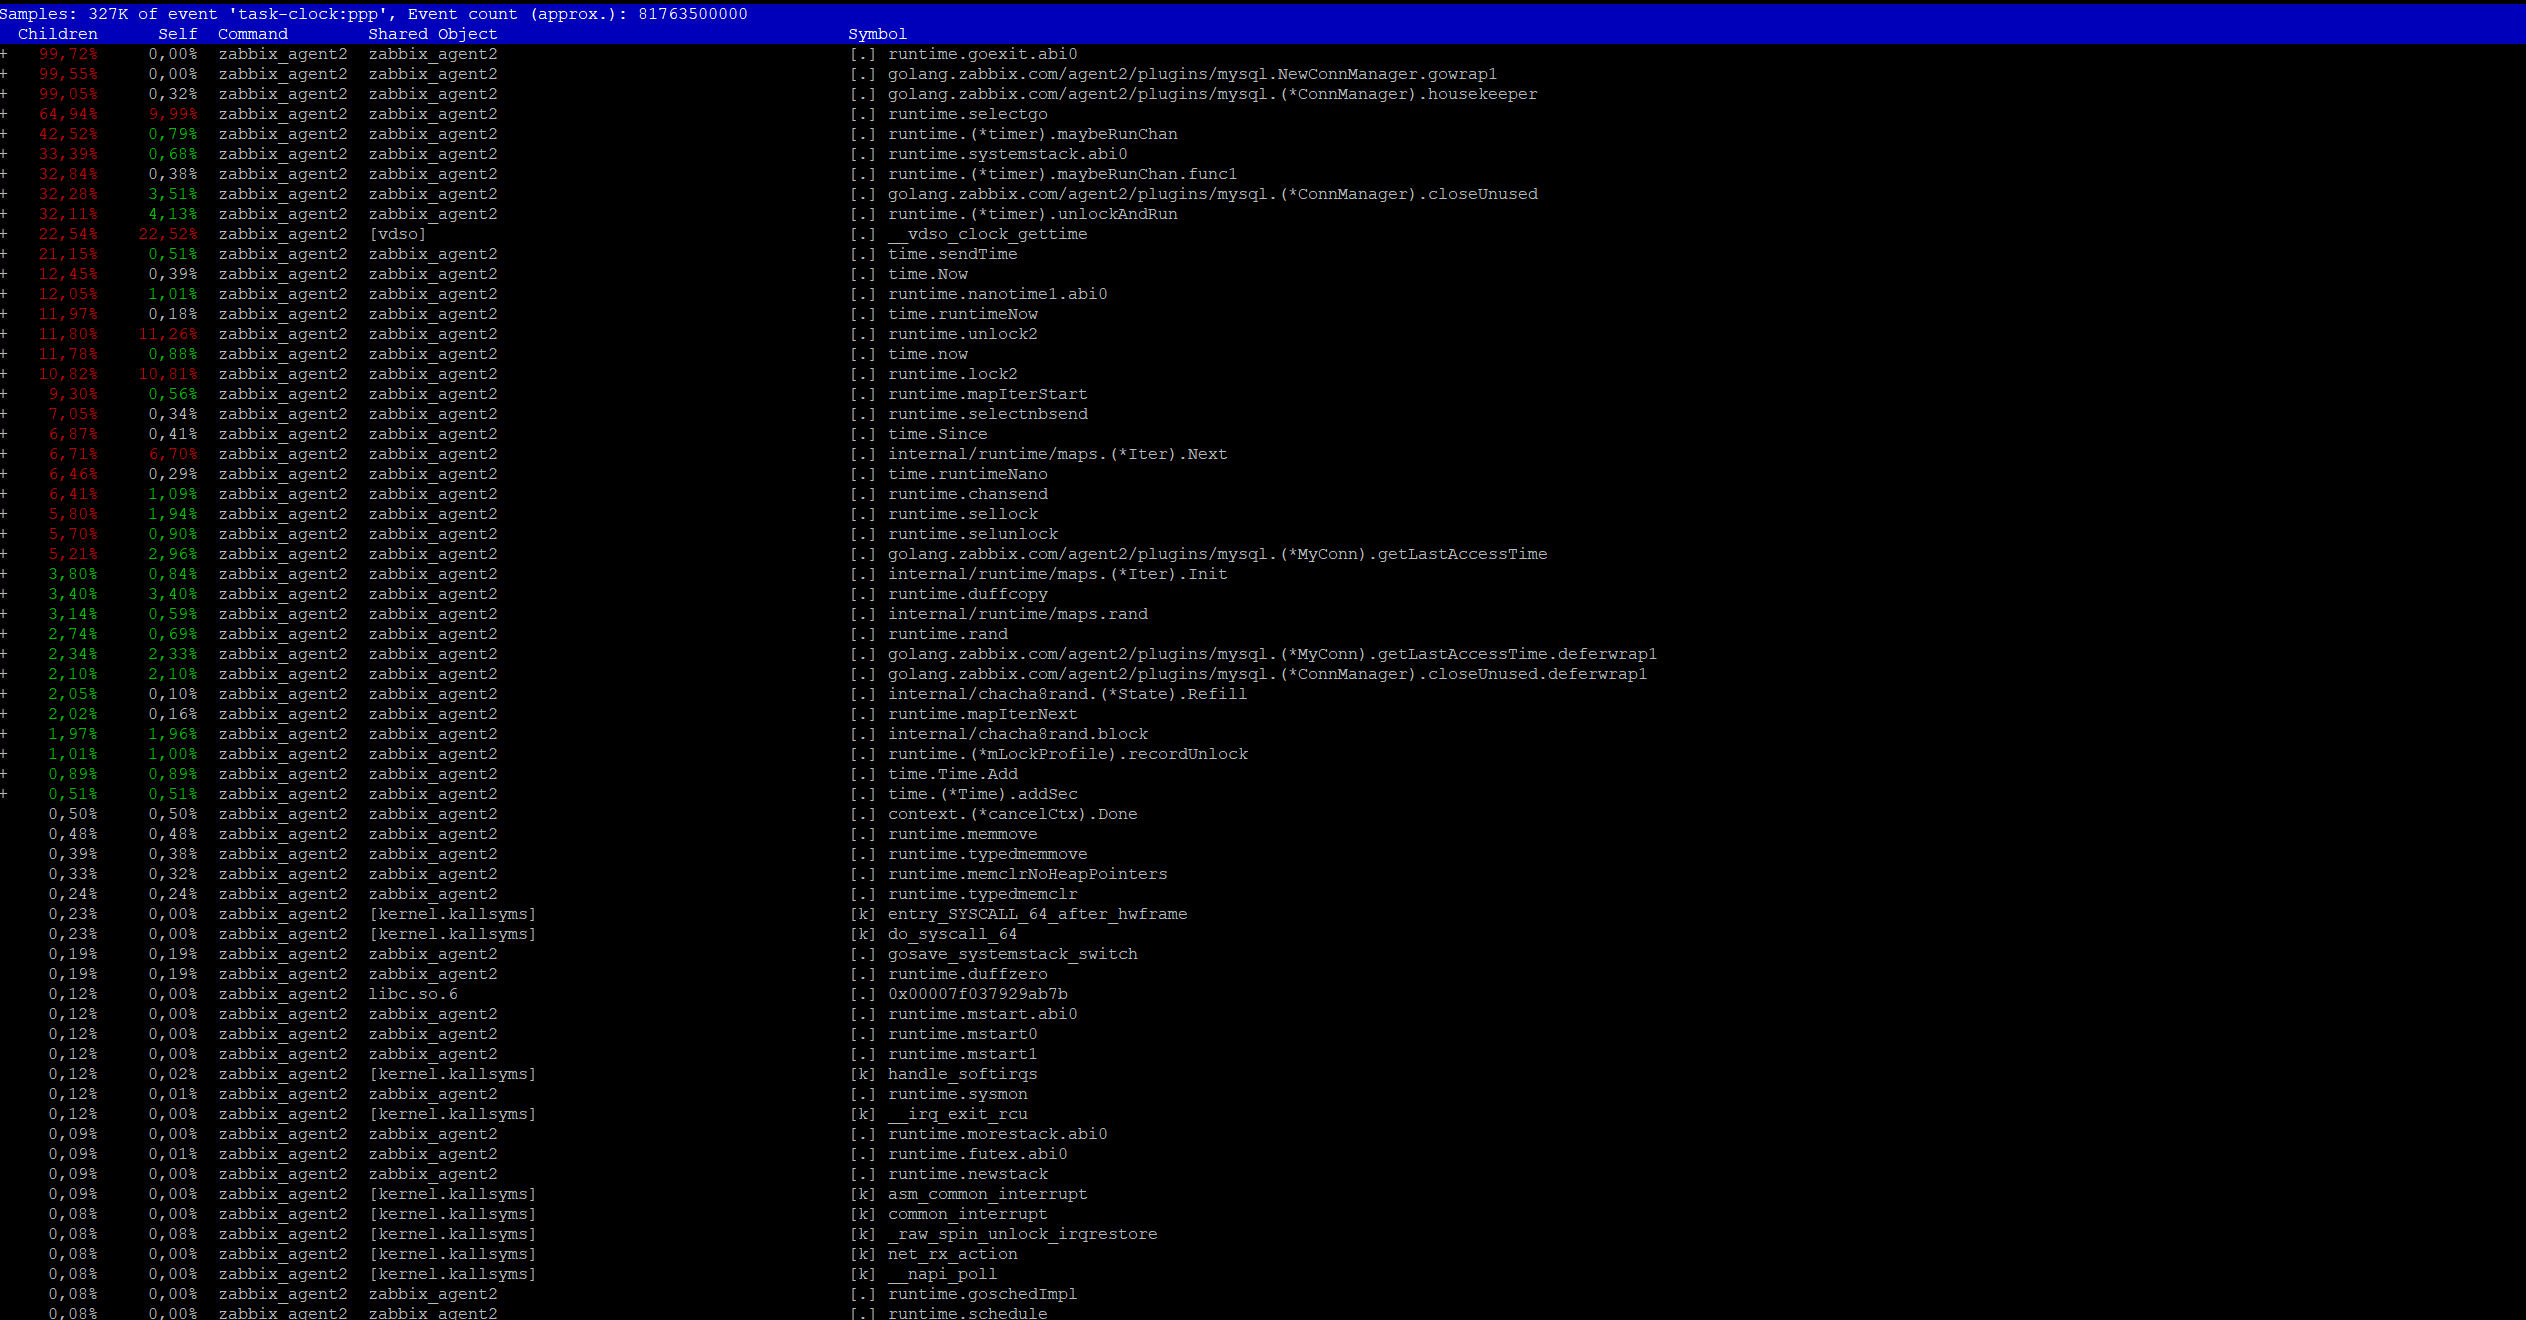
Task: Click the Children column header
Action: click(x=57, y=34)
